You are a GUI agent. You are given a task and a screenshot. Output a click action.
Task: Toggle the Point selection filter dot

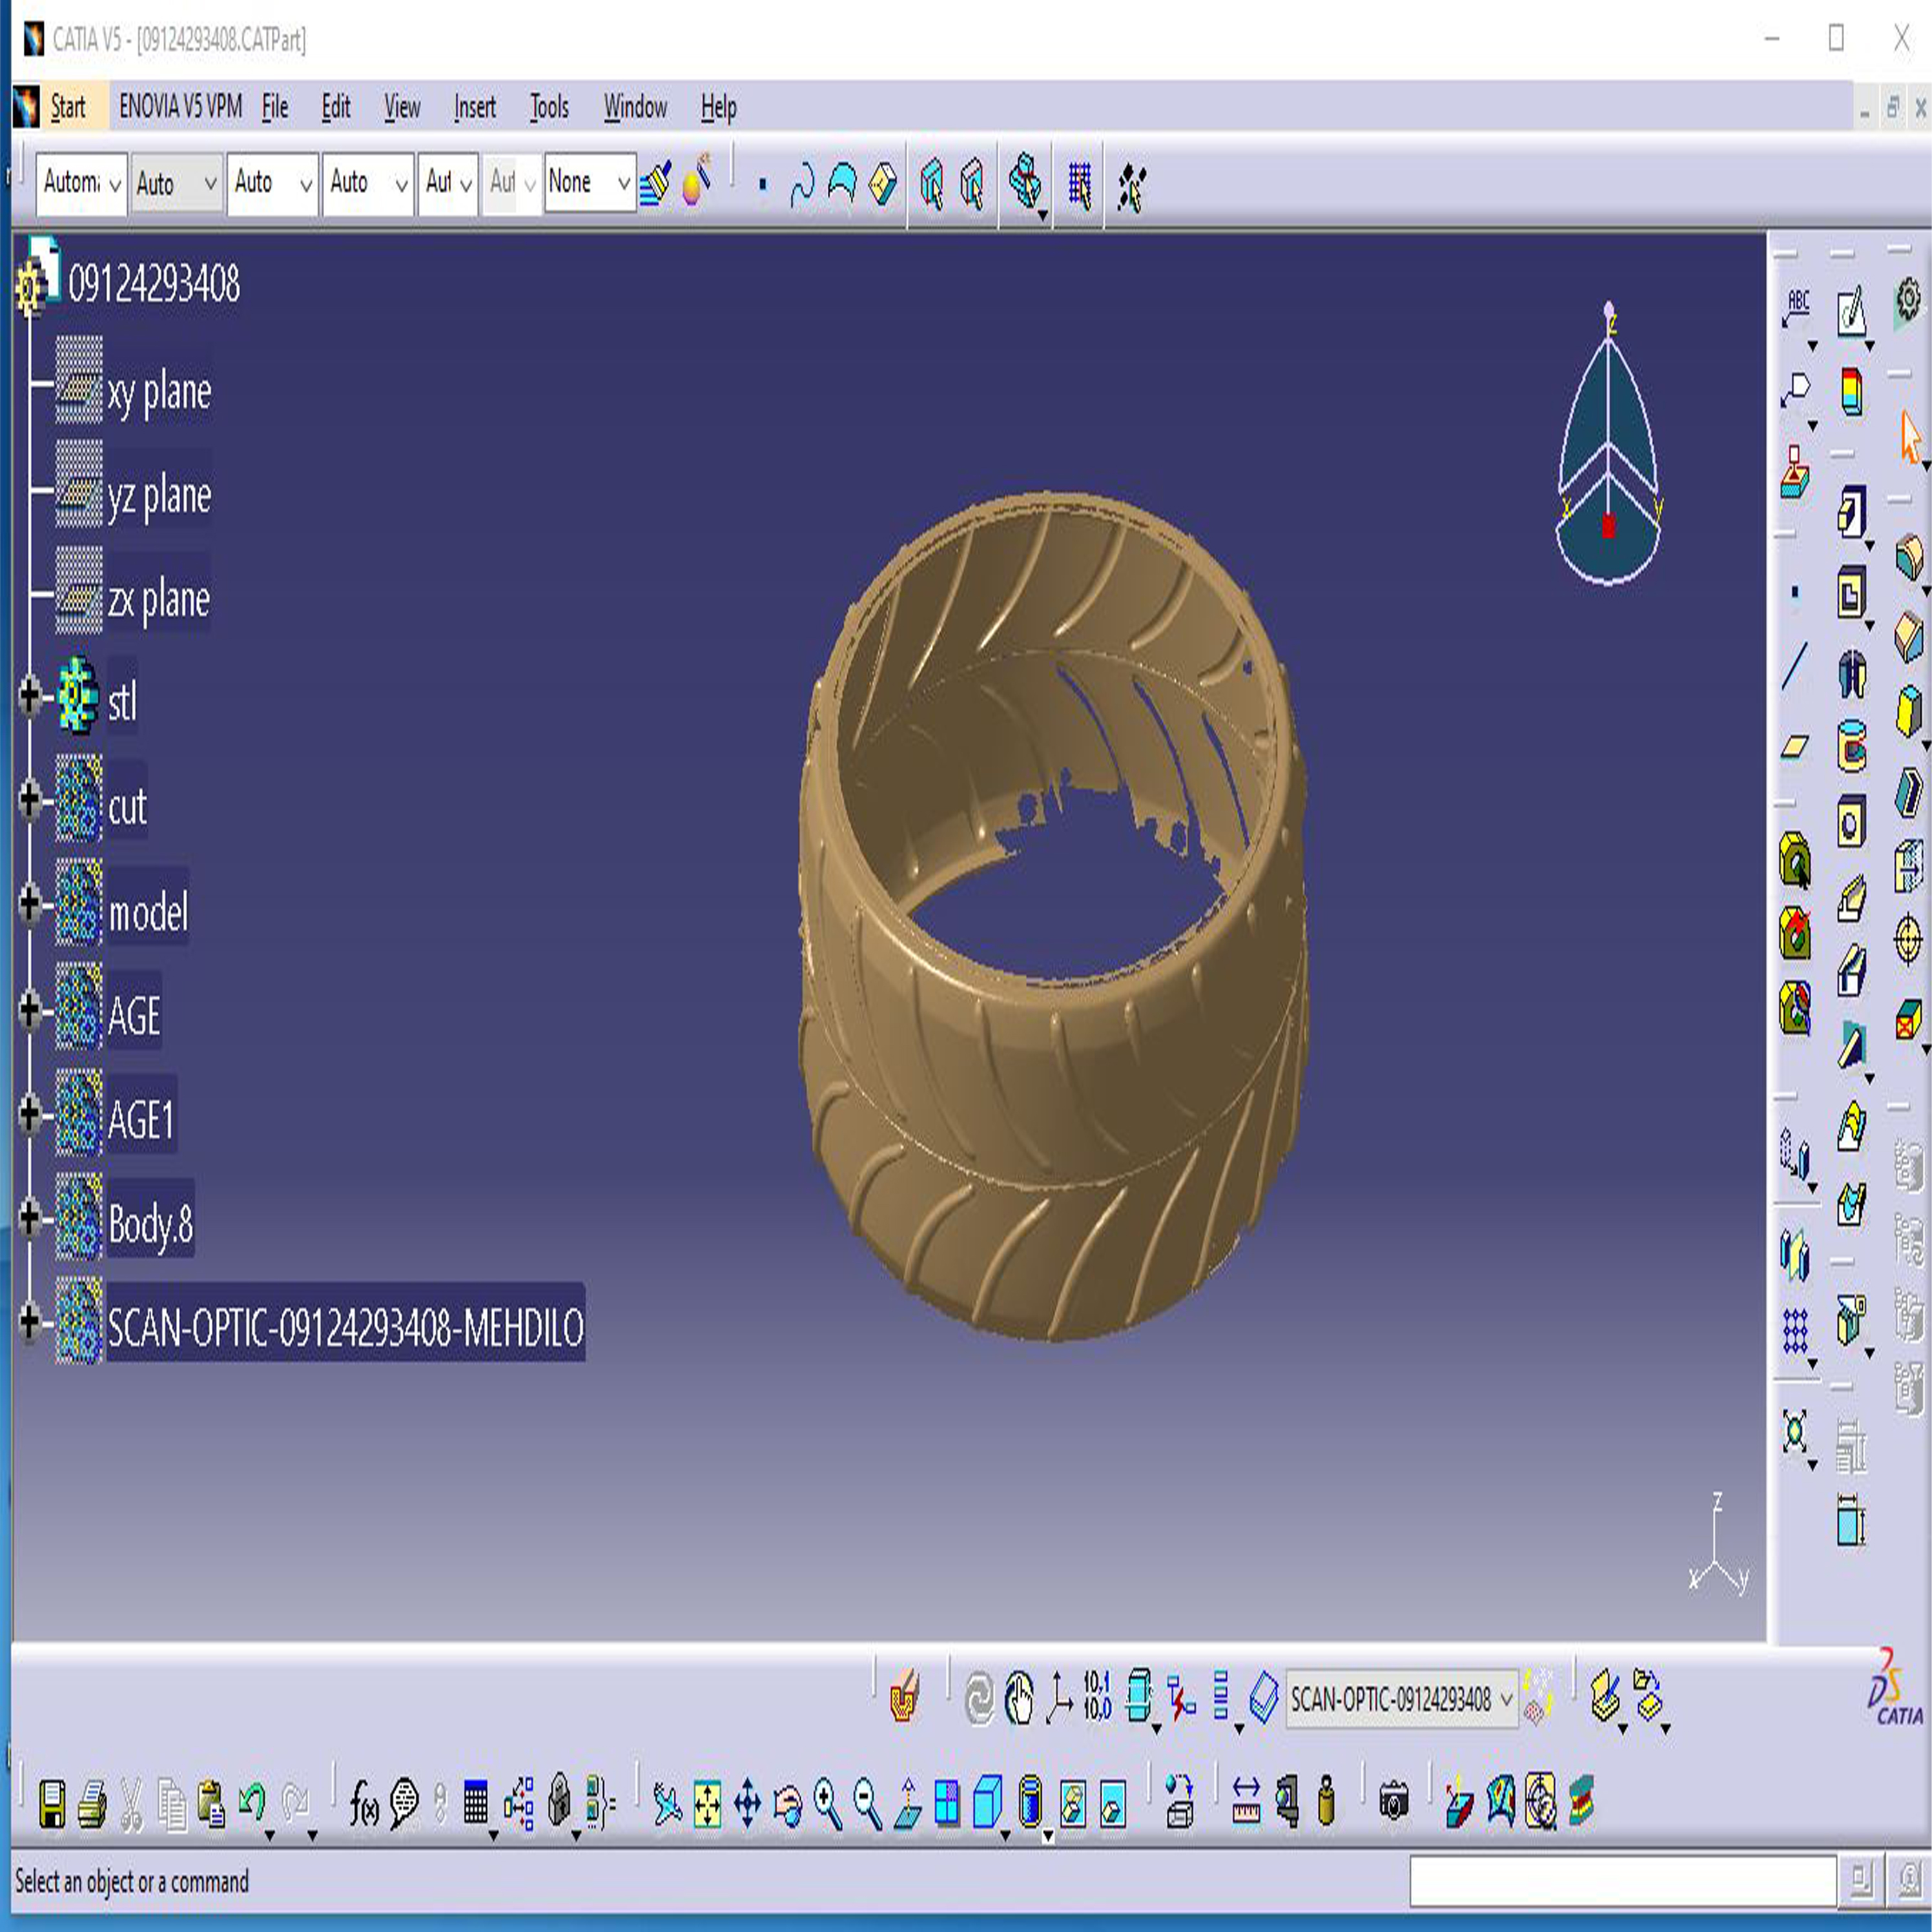[763, 185]
